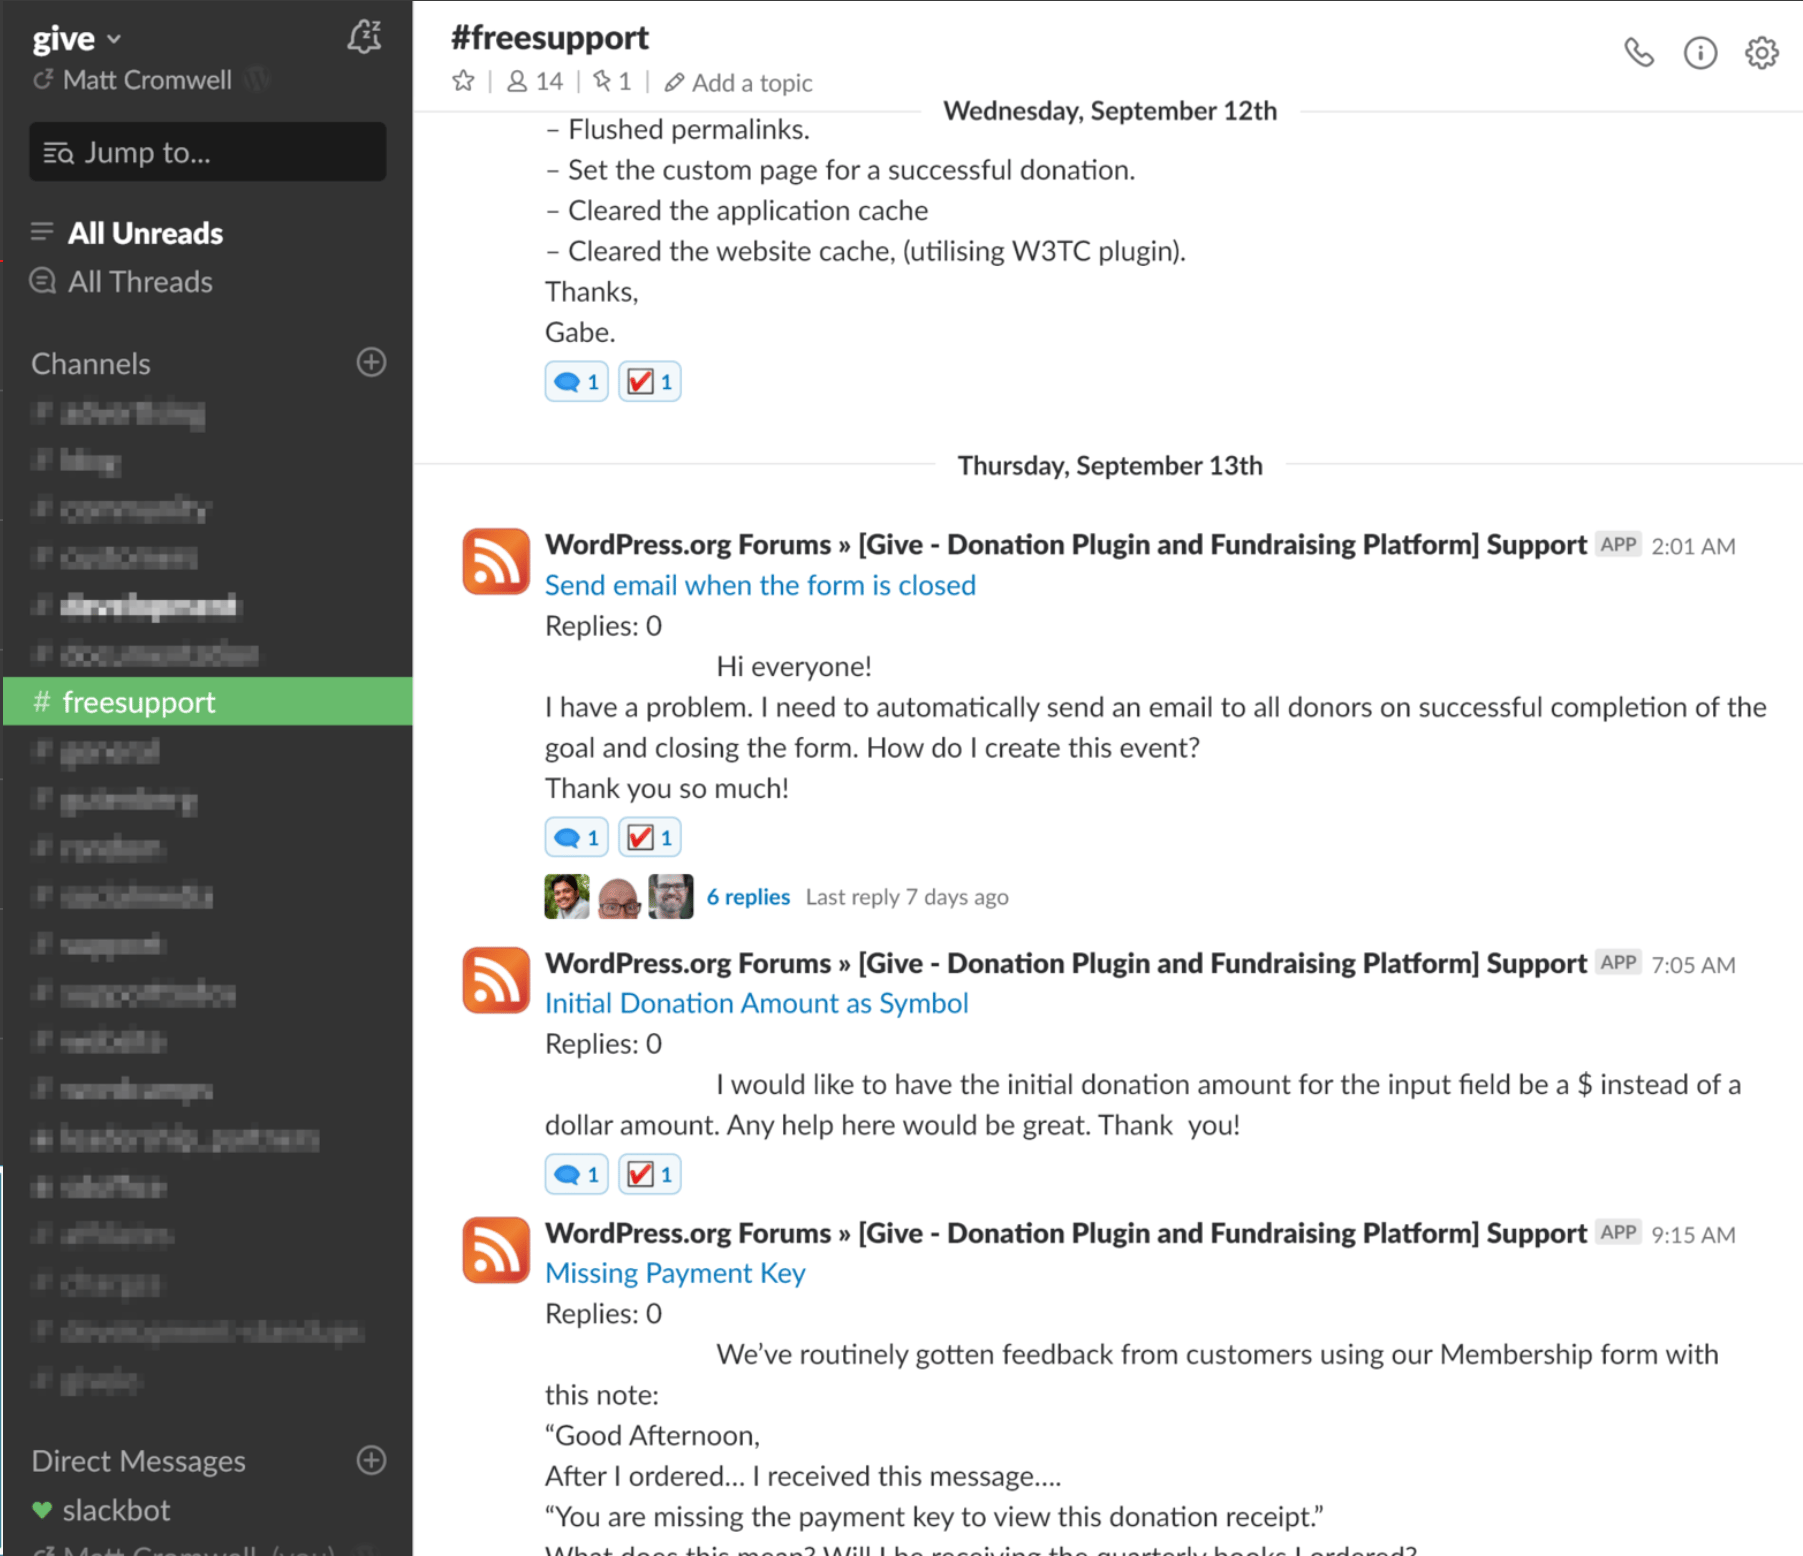Open 'Send email when the form is closed' link
The height and width of the screenshot is (1556, 1803).
pos(760,585)
